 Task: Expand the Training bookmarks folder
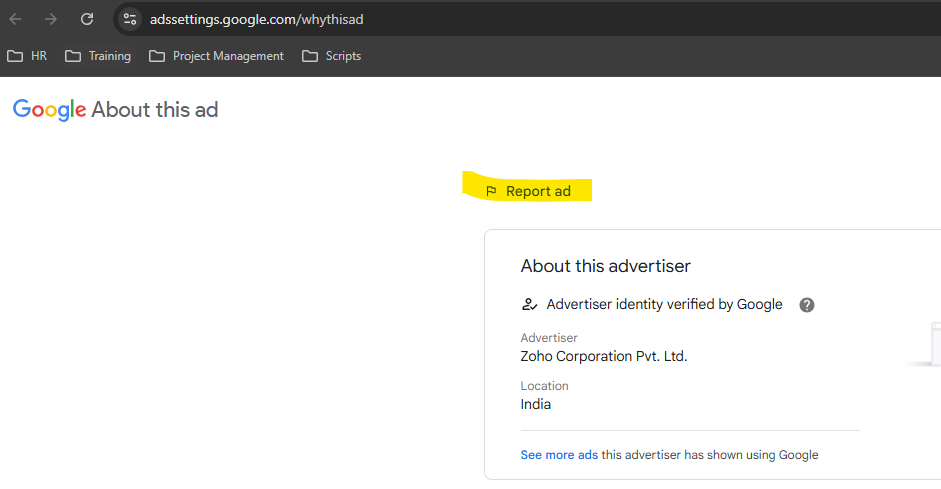(x=98, y=56)
